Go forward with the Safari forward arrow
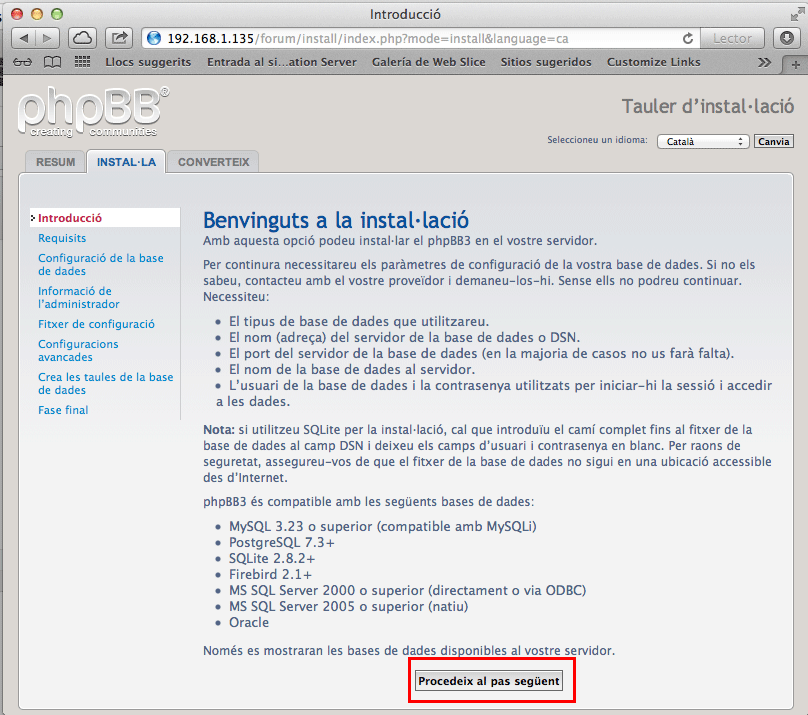 click(x=47, y=38)
